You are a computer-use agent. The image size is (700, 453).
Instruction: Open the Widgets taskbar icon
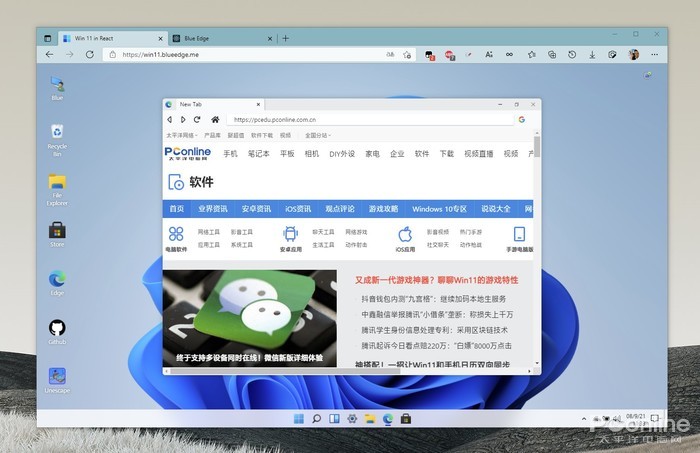pos(334,419)
